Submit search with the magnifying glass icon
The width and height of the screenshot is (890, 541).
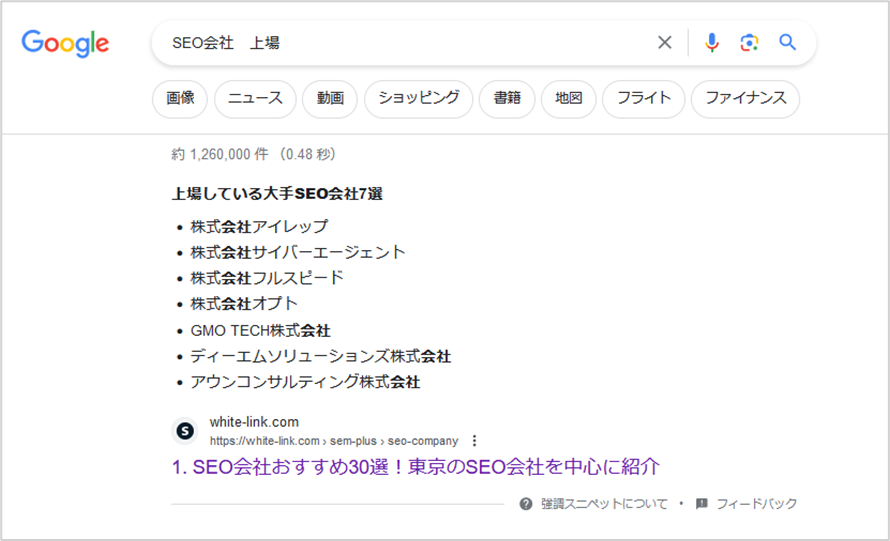(787, 42)
